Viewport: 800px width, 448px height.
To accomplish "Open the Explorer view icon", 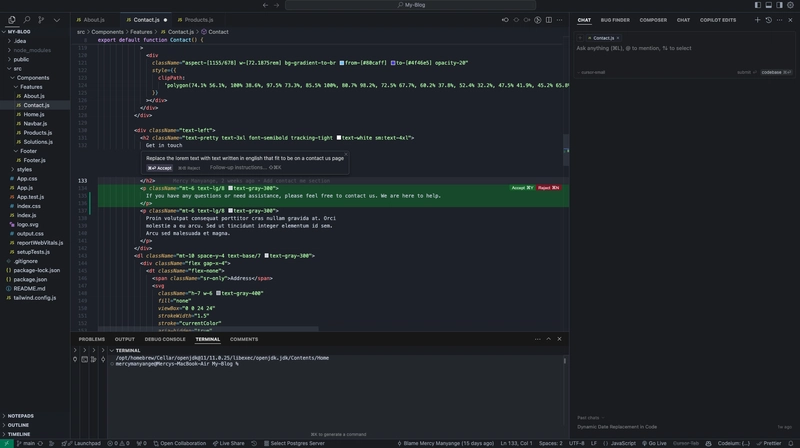I will [11, 20].
